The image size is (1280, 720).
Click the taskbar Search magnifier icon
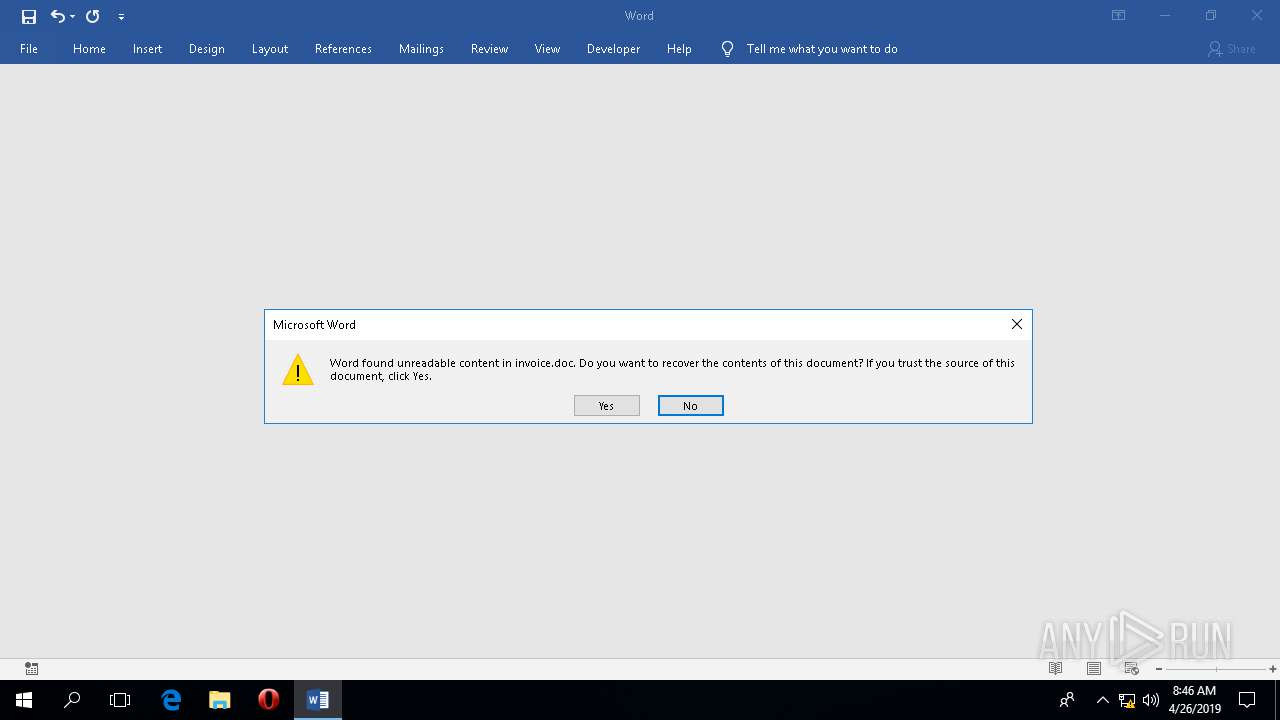coord(72,700)
